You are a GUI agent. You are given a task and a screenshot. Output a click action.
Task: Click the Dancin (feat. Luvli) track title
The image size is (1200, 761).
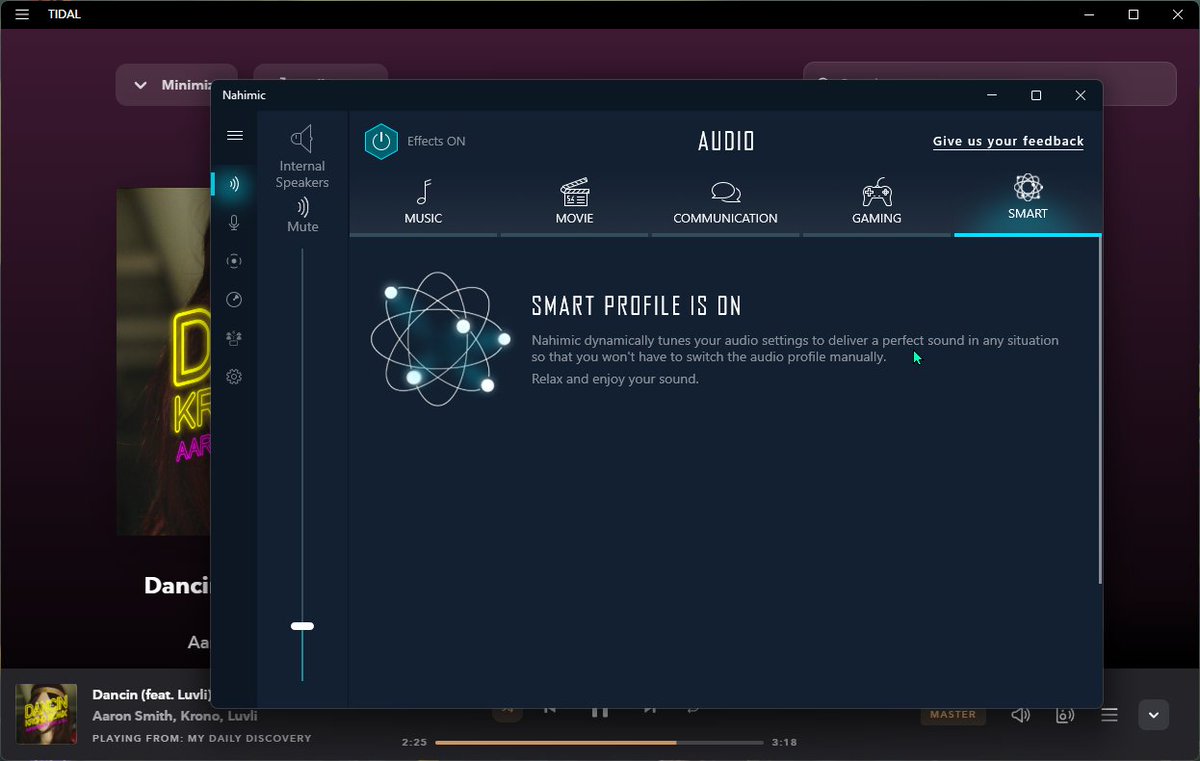pos(151,694)
